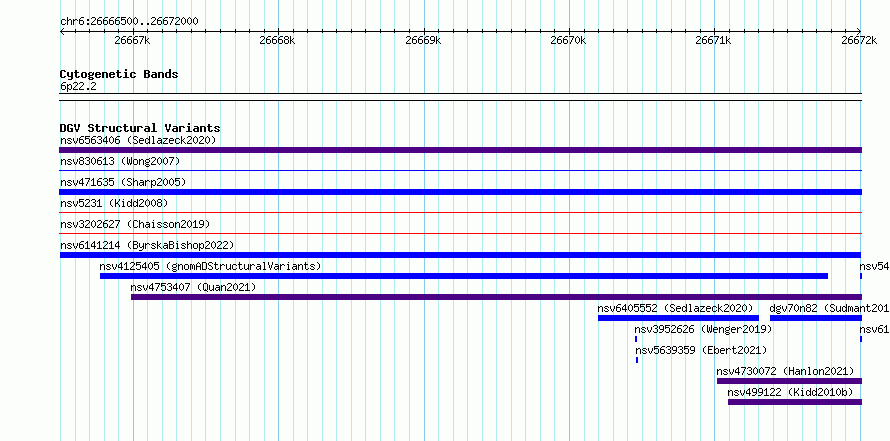Click the Cytogenetic Bands track title
Viewport: 890px width, 441px height.
119,74
